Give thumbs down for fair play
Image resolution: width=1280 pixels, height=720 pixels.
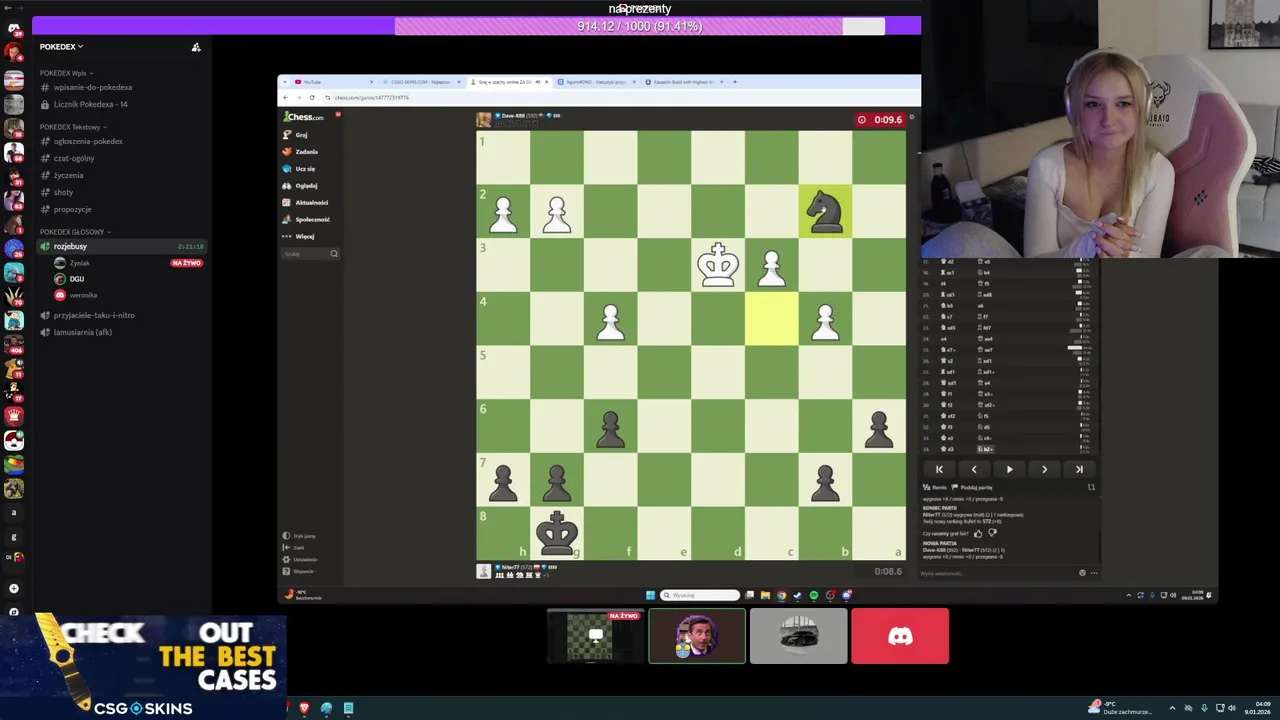(992, 533)
